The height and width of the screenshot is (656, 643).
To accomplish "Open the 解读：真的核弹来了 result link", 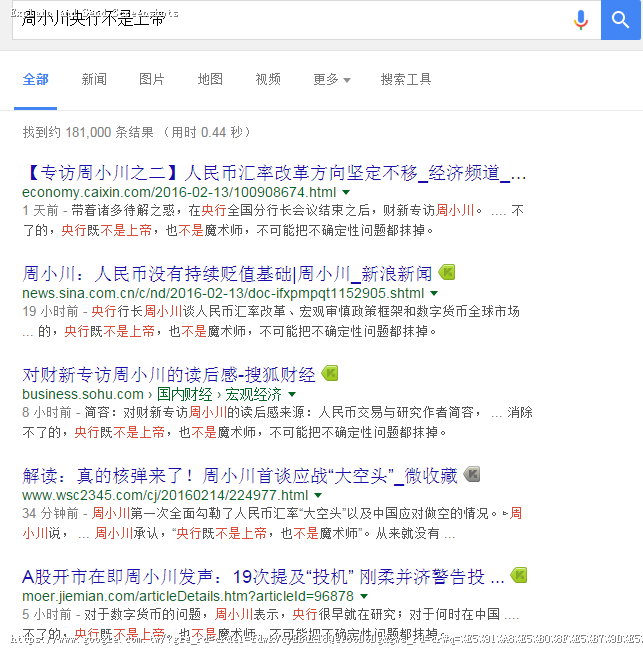I will pos(240,476).
